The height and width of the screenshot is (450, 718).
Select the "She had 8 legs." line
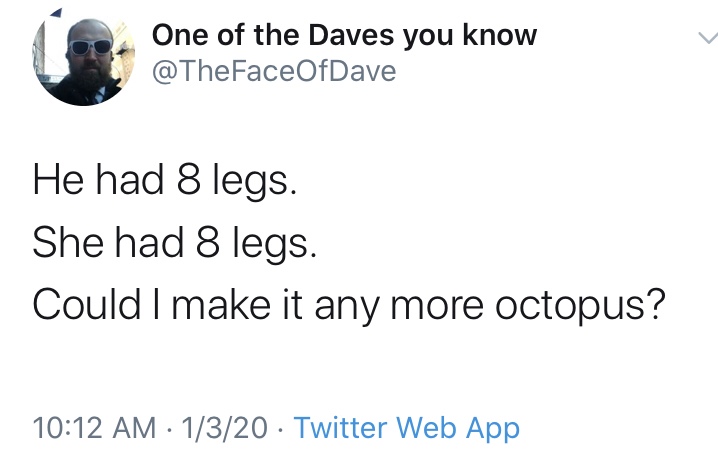coord(174,243)
